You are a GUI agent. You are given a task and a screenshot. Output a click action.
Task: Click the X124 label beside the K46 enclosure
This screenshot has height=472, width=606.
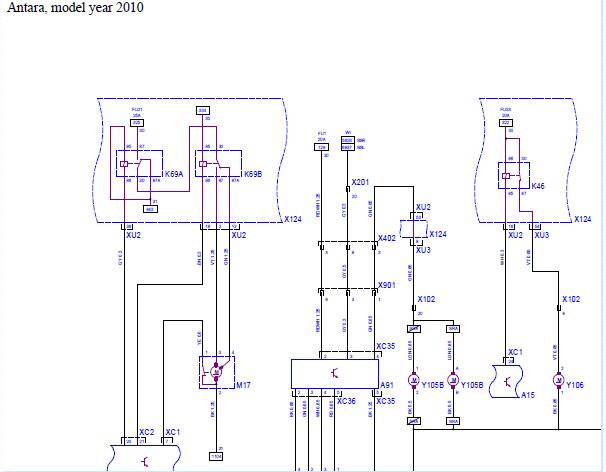point(582,219)
